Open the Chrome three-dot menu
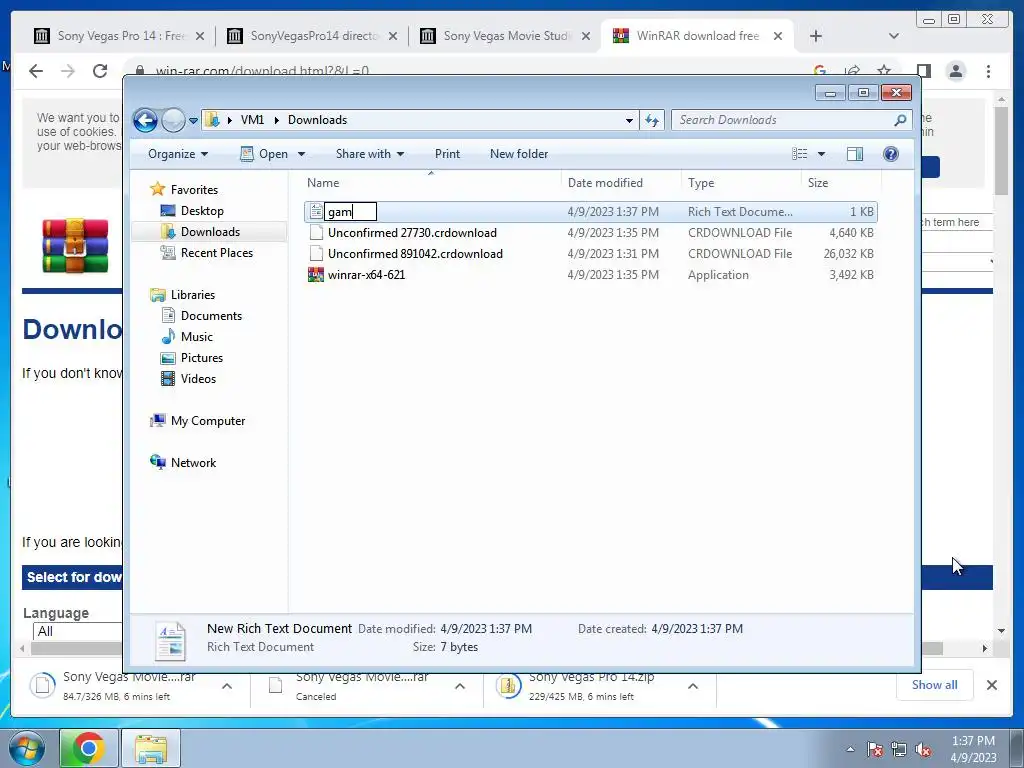Image resolution: width=1024 pixels, height=768 pixels. point(989,71)
